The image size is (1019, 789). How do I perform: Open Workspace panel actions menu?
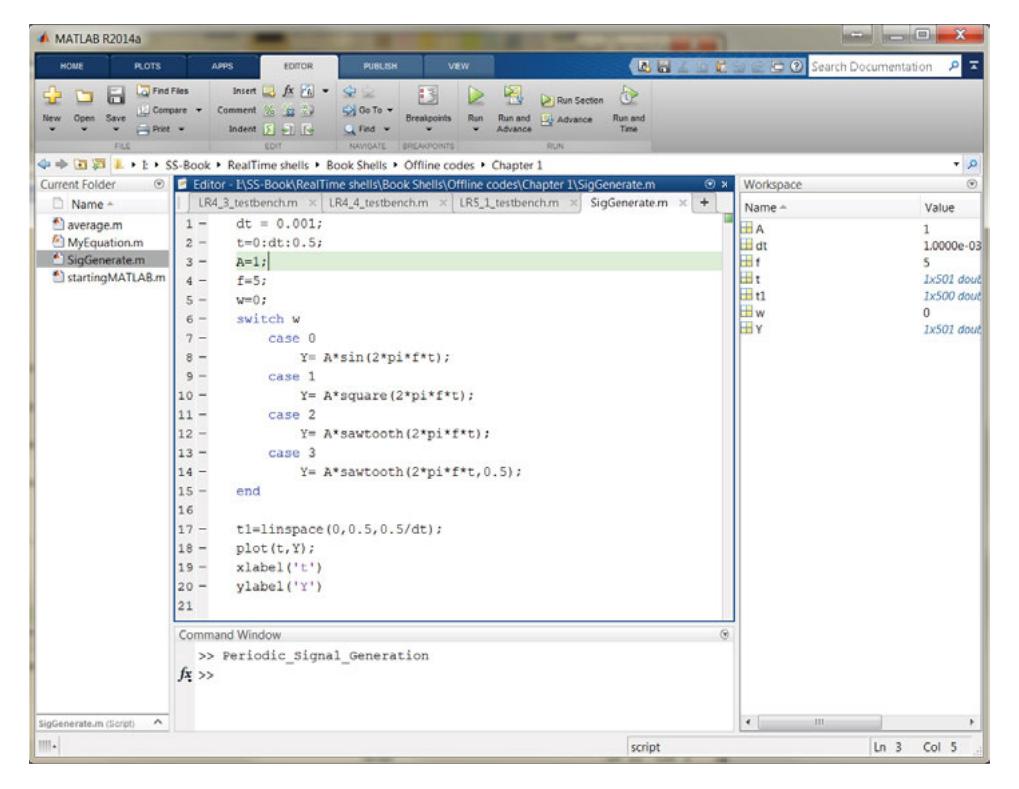coord(972,185)
